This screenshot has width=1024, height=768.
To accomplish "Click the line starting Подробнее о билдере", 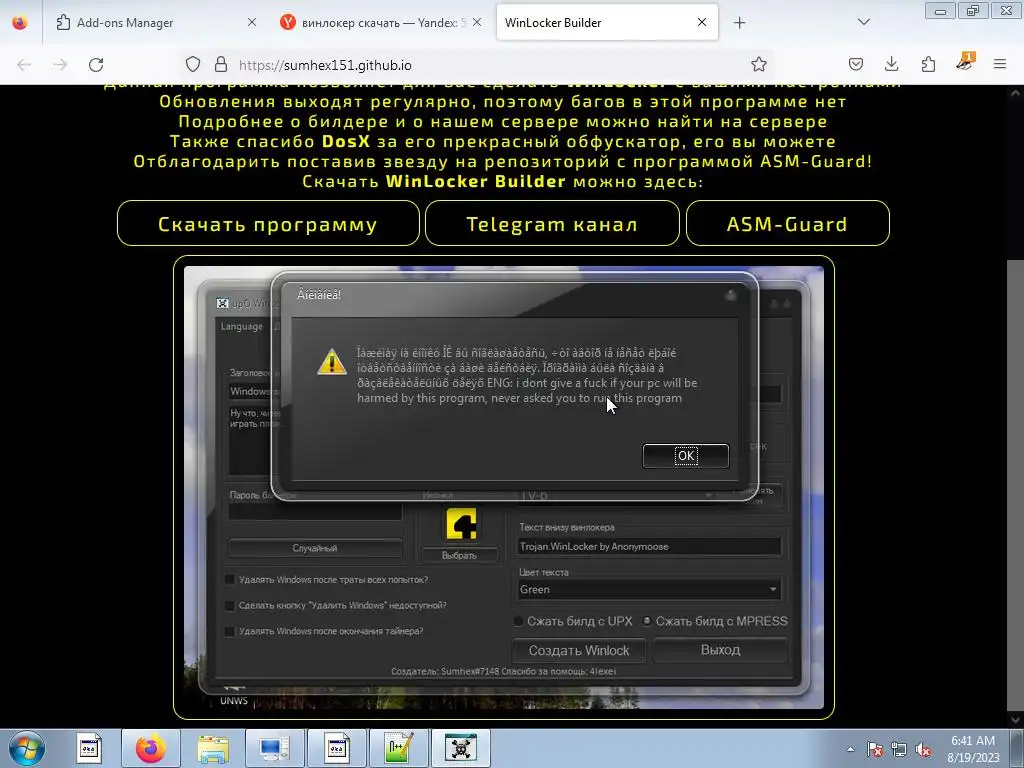I will point(503,122).
